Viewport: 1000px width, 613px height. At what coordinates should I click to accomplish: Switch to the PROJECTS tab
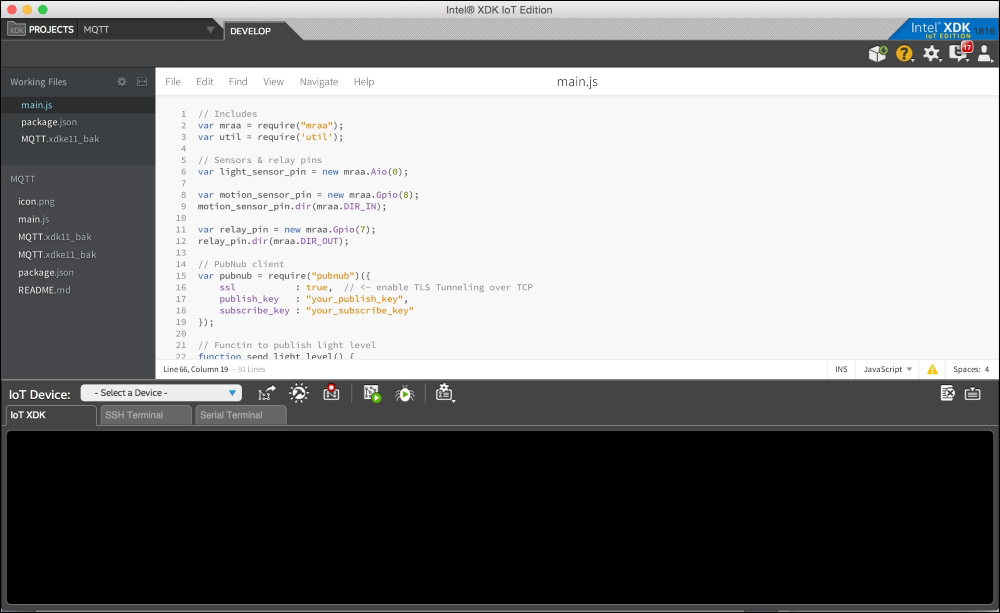[x=51, y=29]
